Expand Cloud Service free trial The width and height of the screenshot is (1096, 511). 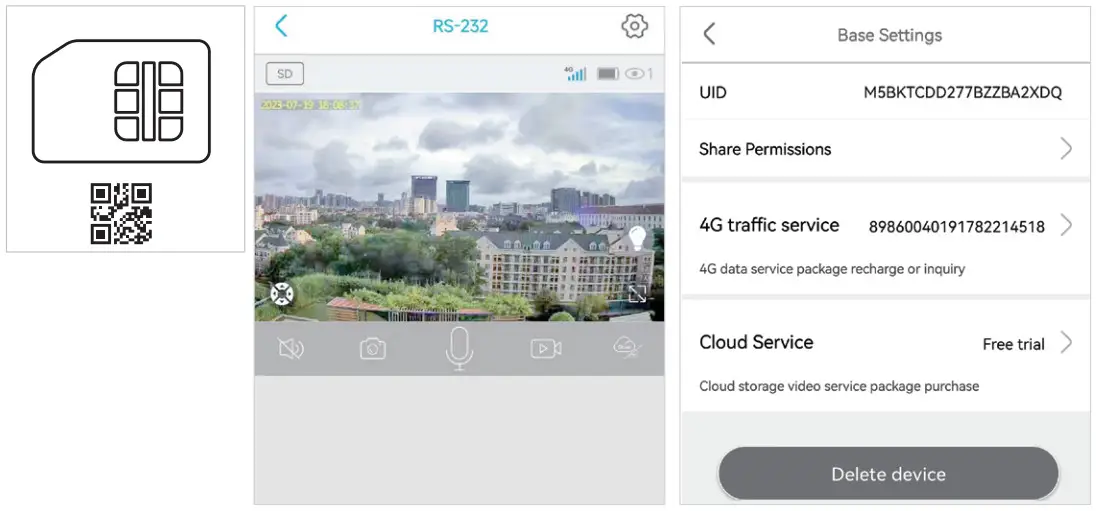(x=1065, y=343)
